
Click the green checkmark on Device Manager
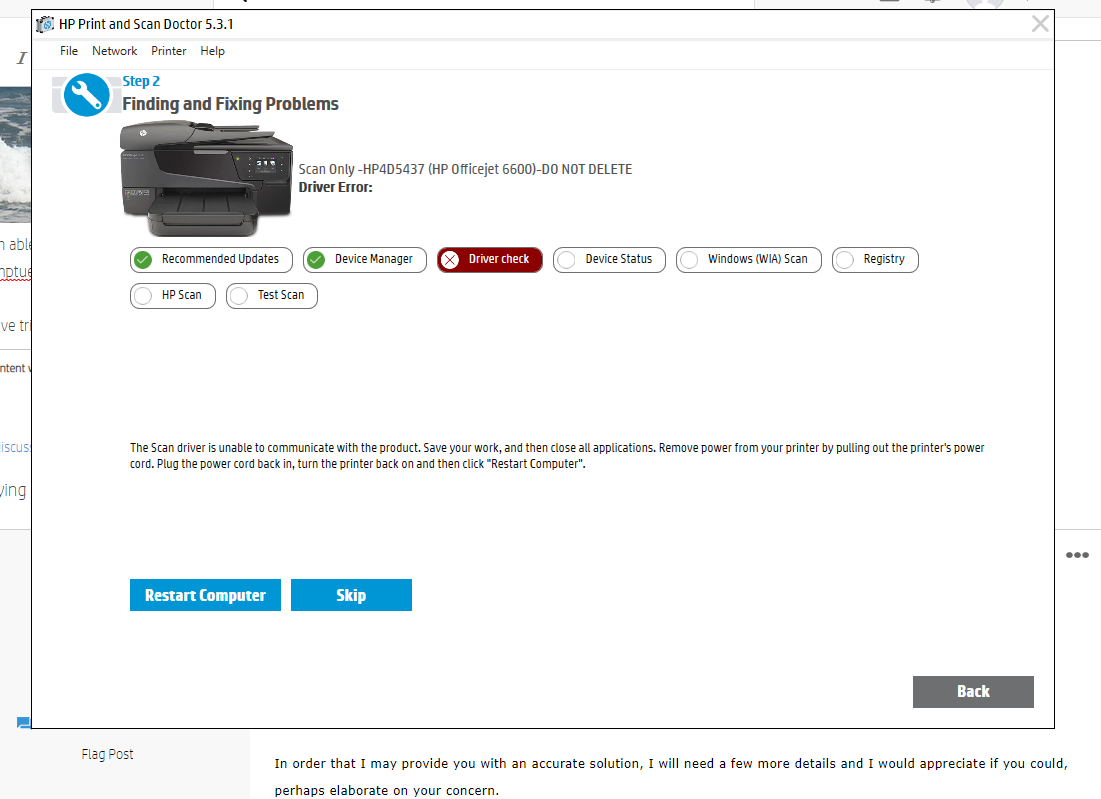point(316,260)
